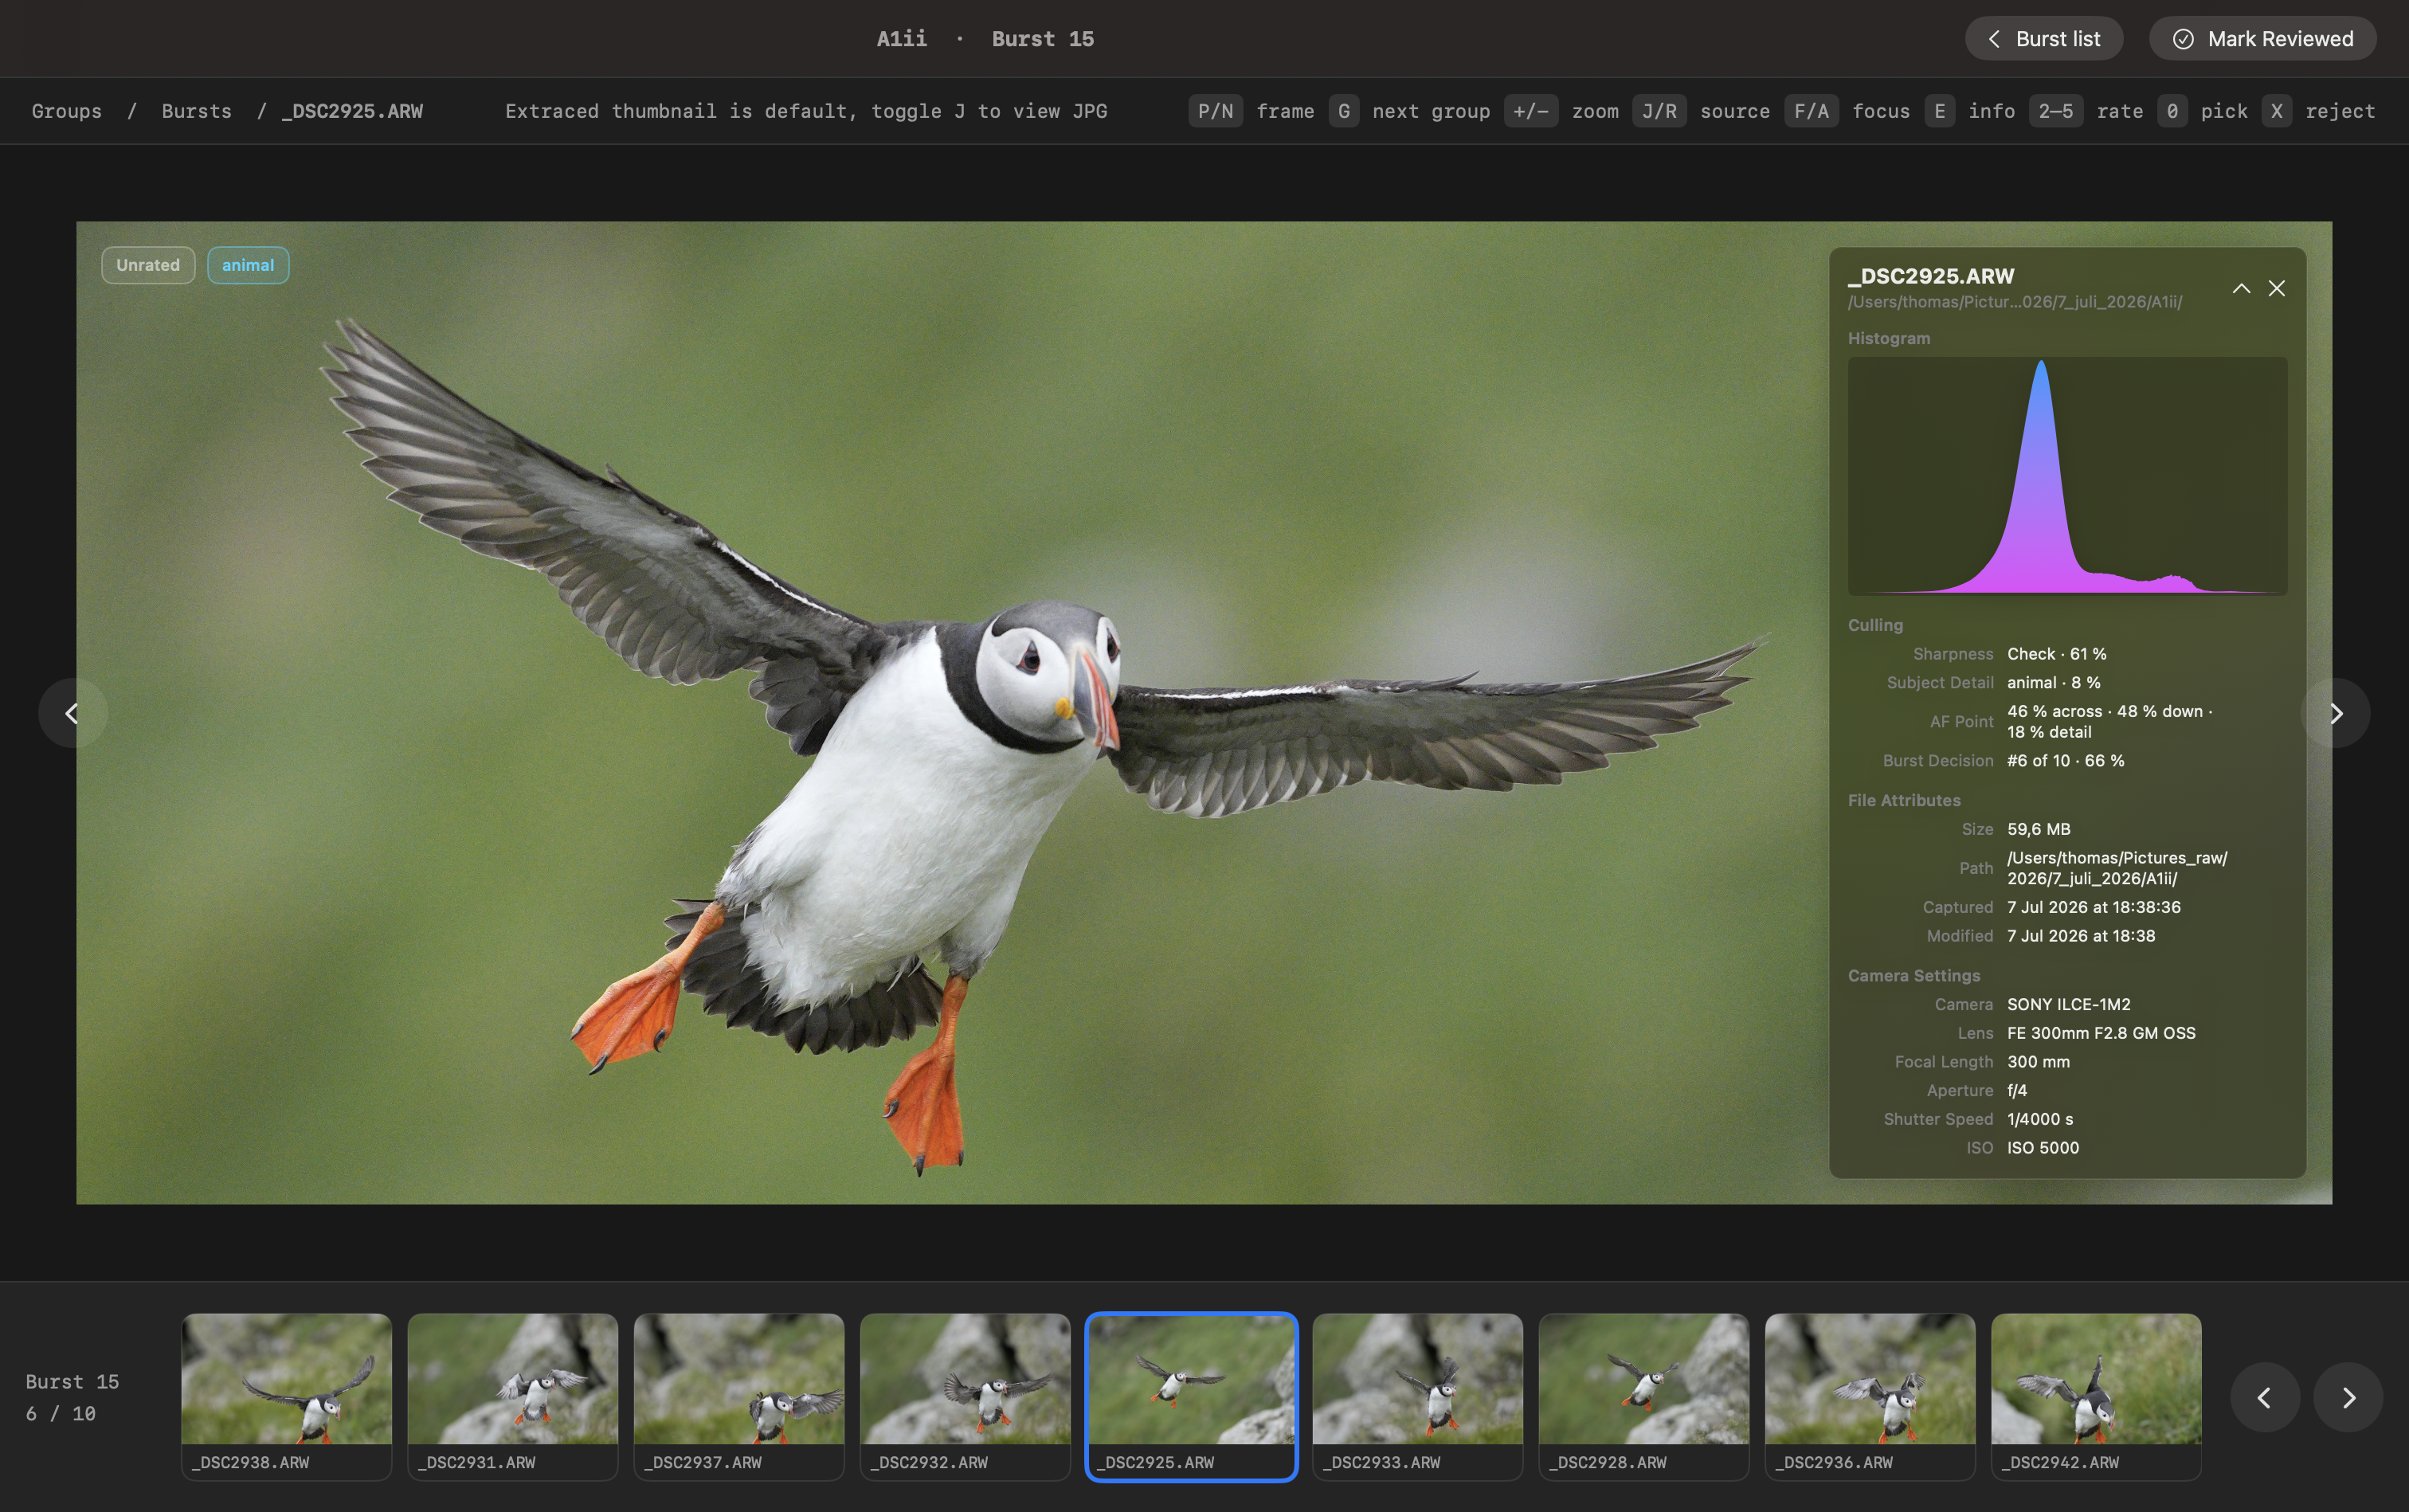2409x1512 pixels.
Task: Select thumbnail _DSC2931.ARW
Action: tap(512, 1396)
